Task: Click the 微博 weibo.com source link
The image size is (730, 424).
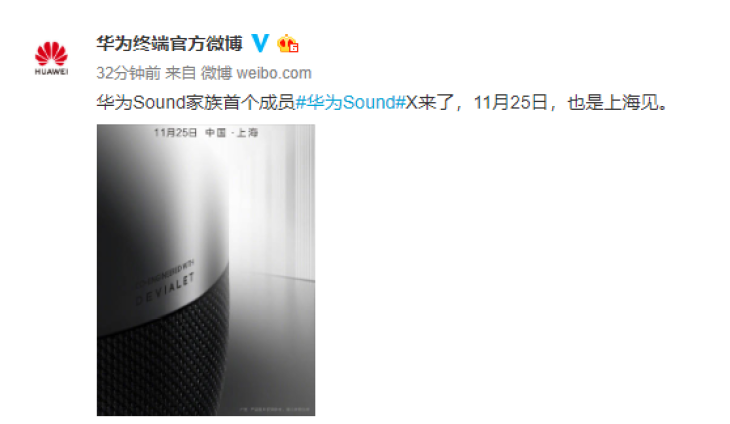Action: pyautogui.click(x=256, y=73)
